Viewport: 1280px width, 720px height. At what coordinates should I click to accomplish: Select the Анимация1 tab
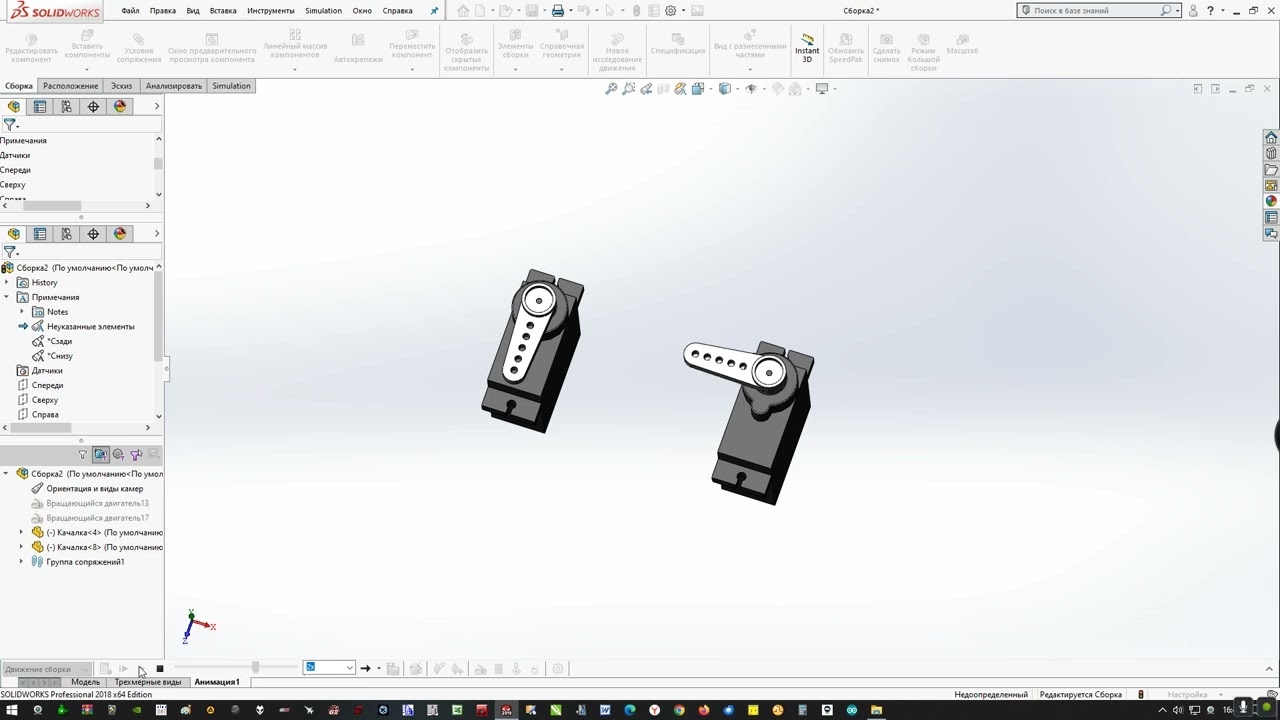tap(217, 682)
